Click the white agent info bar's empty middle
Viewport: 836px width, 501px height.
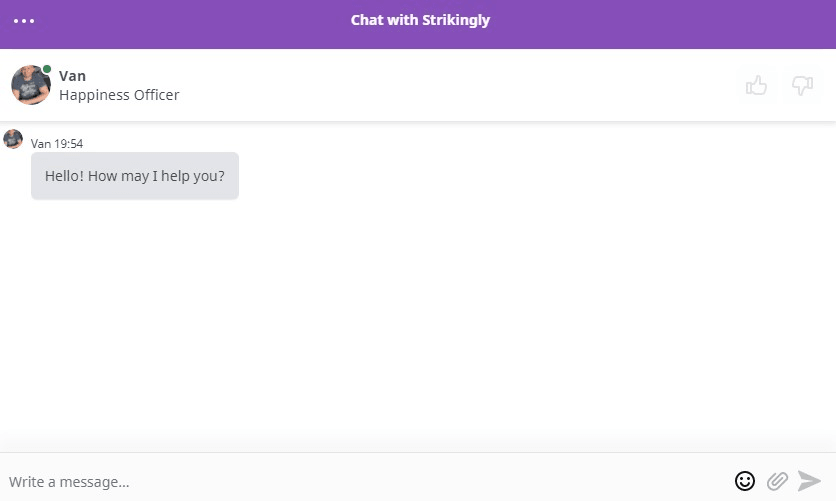tap(450, 86)
